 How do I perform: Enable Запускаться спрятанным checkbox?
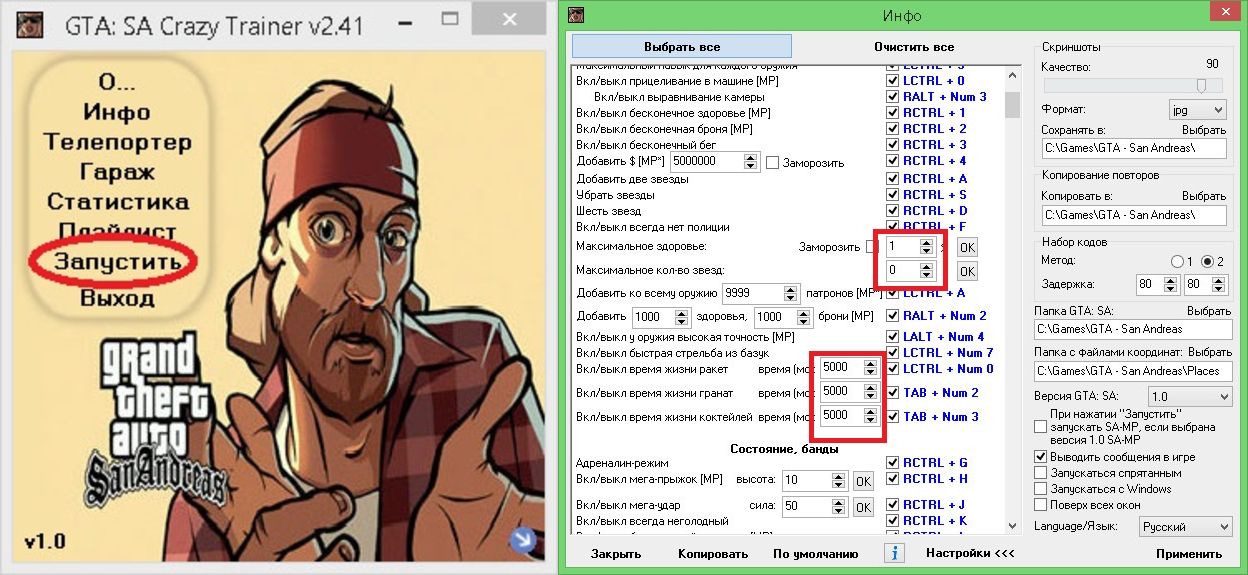pyautogui.click(x=1041, y=473)
